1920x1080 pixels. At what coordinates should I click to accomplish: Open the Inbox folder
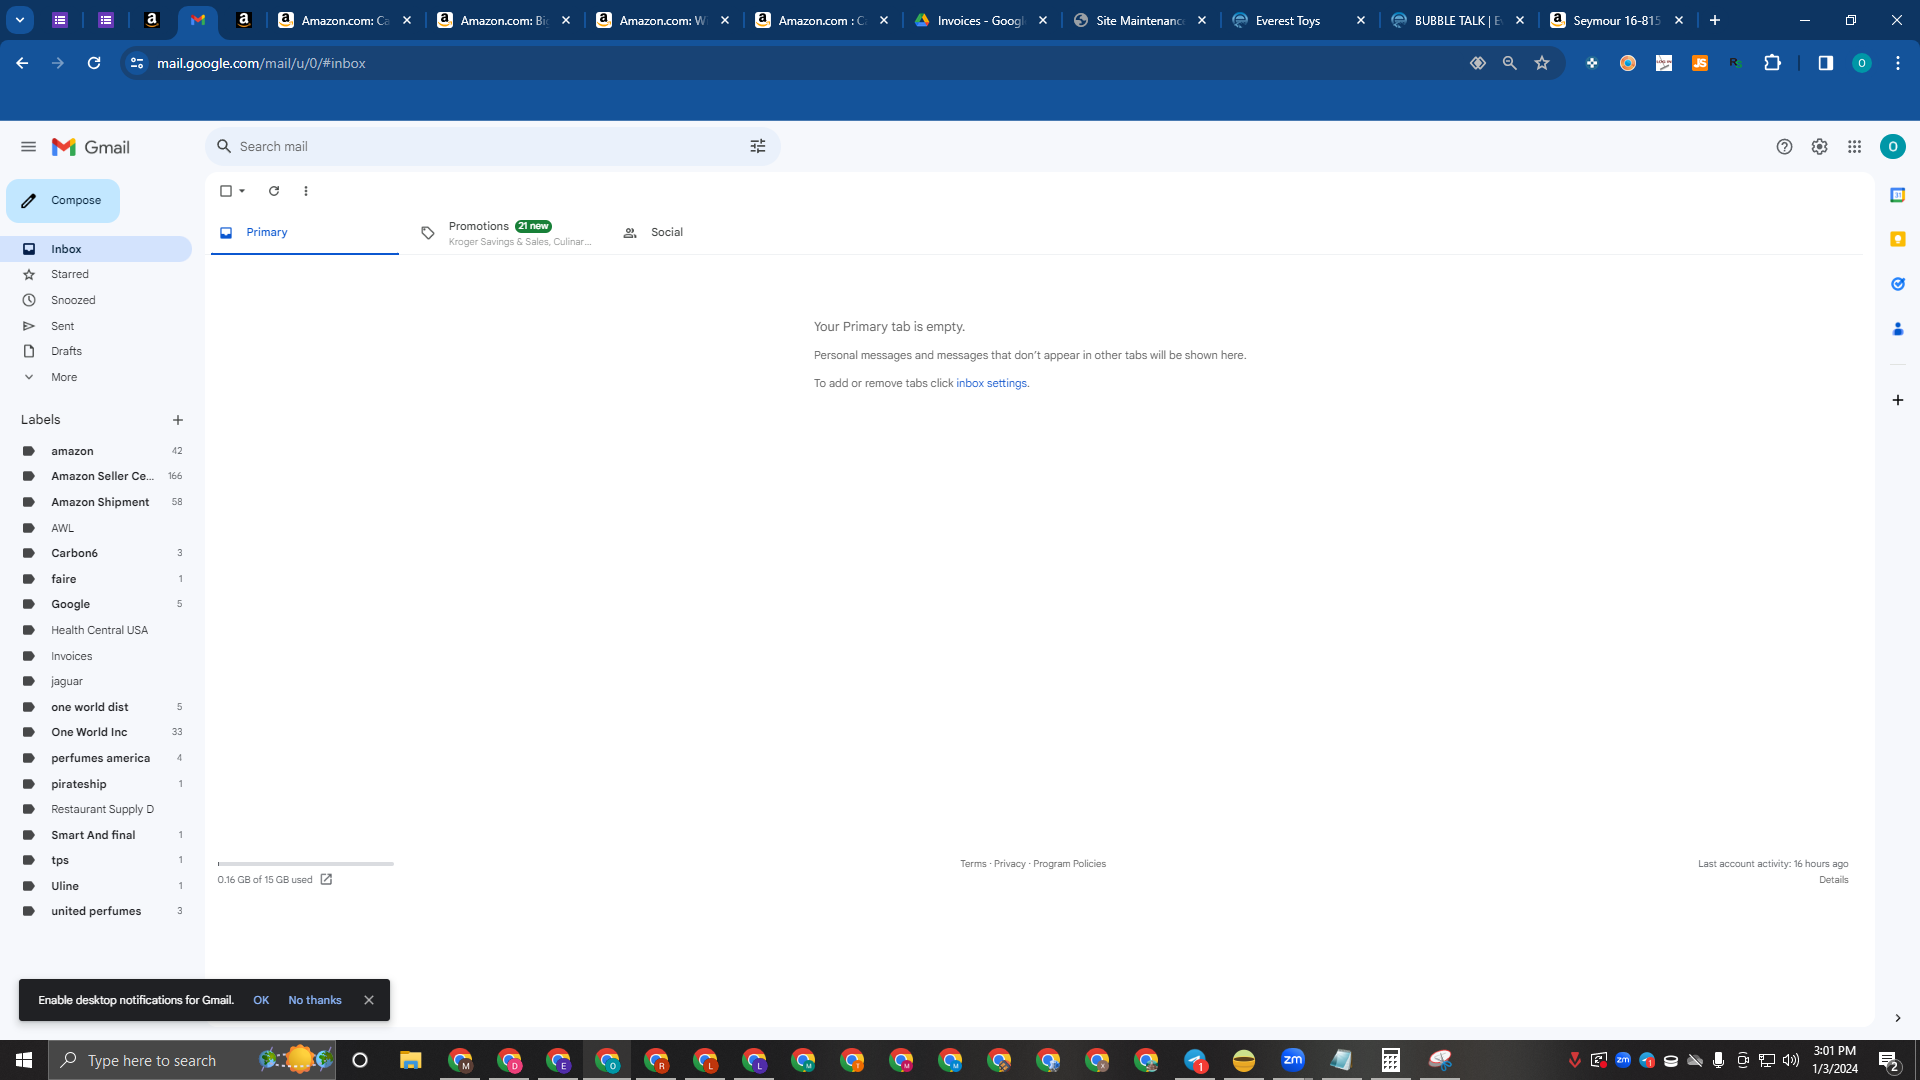(x=96, y=249)
